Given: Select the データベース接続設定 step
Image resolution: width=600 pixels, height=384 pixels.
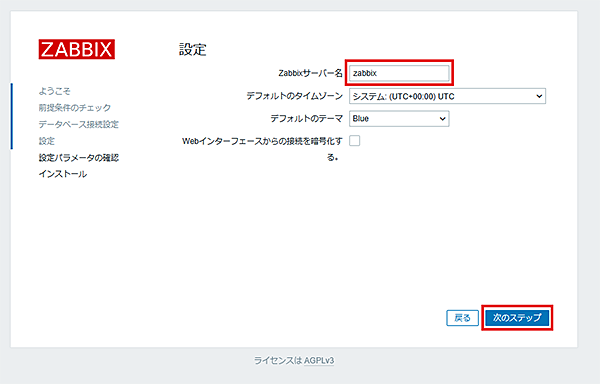Looking at the screenshot, I should click(x=78, y=124).
